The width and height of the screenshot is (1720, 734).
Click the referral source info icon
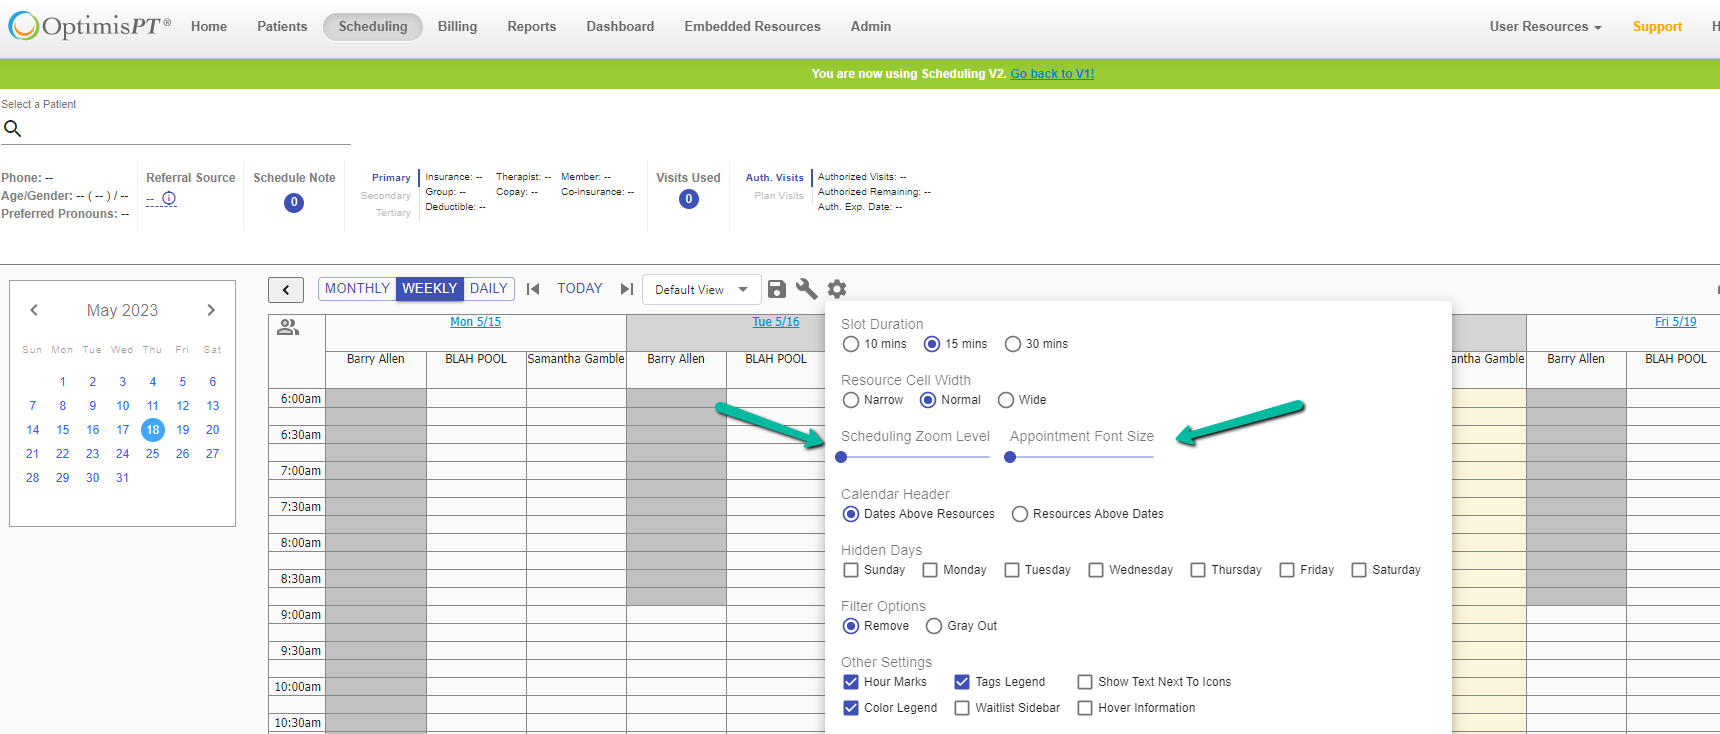[x=169, y=198]
